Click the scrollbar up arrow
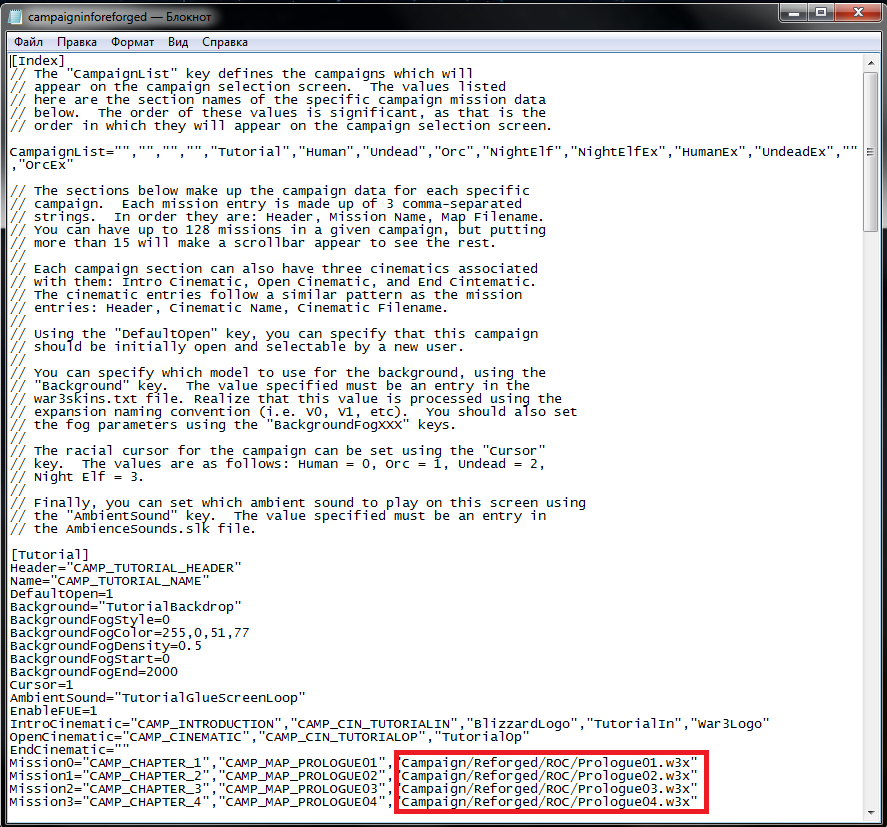This screenshot has height=827, width=887. click(x=871, y=63)
